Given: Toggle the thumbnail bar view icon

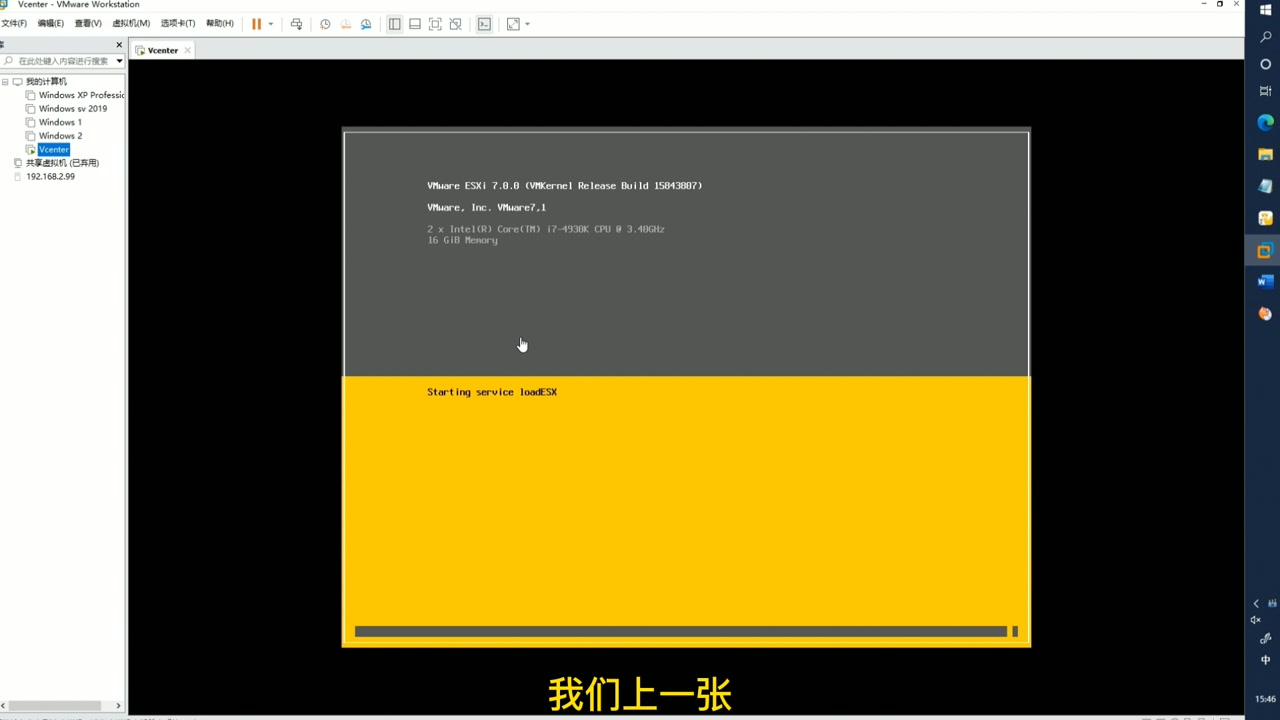Looking at the screenshot, I should click(x=415, y=24).
